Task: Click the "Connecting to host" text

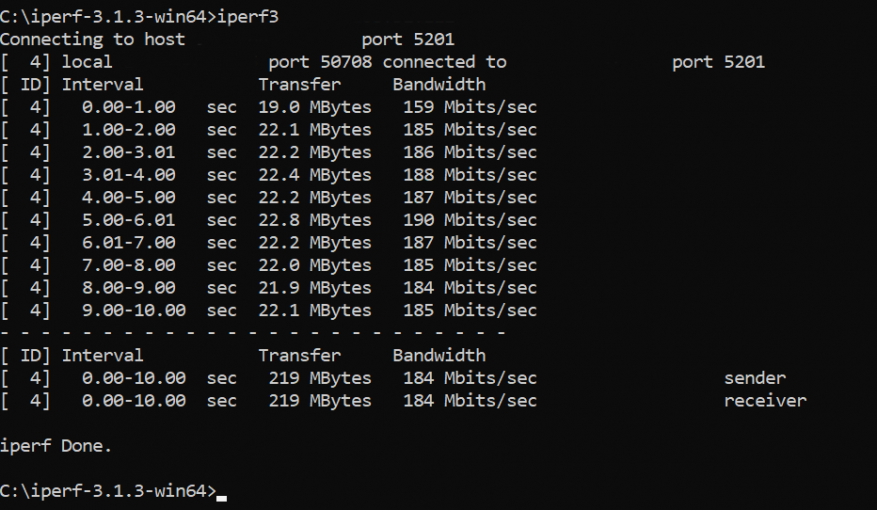Action: tap(92, 39)
